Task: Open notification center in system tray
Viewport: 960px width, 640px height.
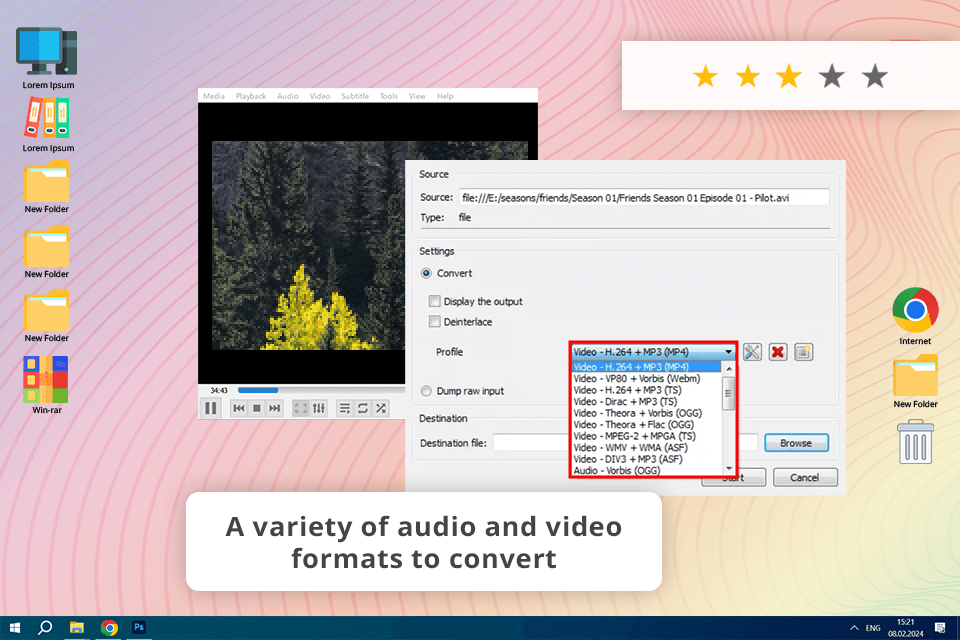Action: click(x=940, y=628)
